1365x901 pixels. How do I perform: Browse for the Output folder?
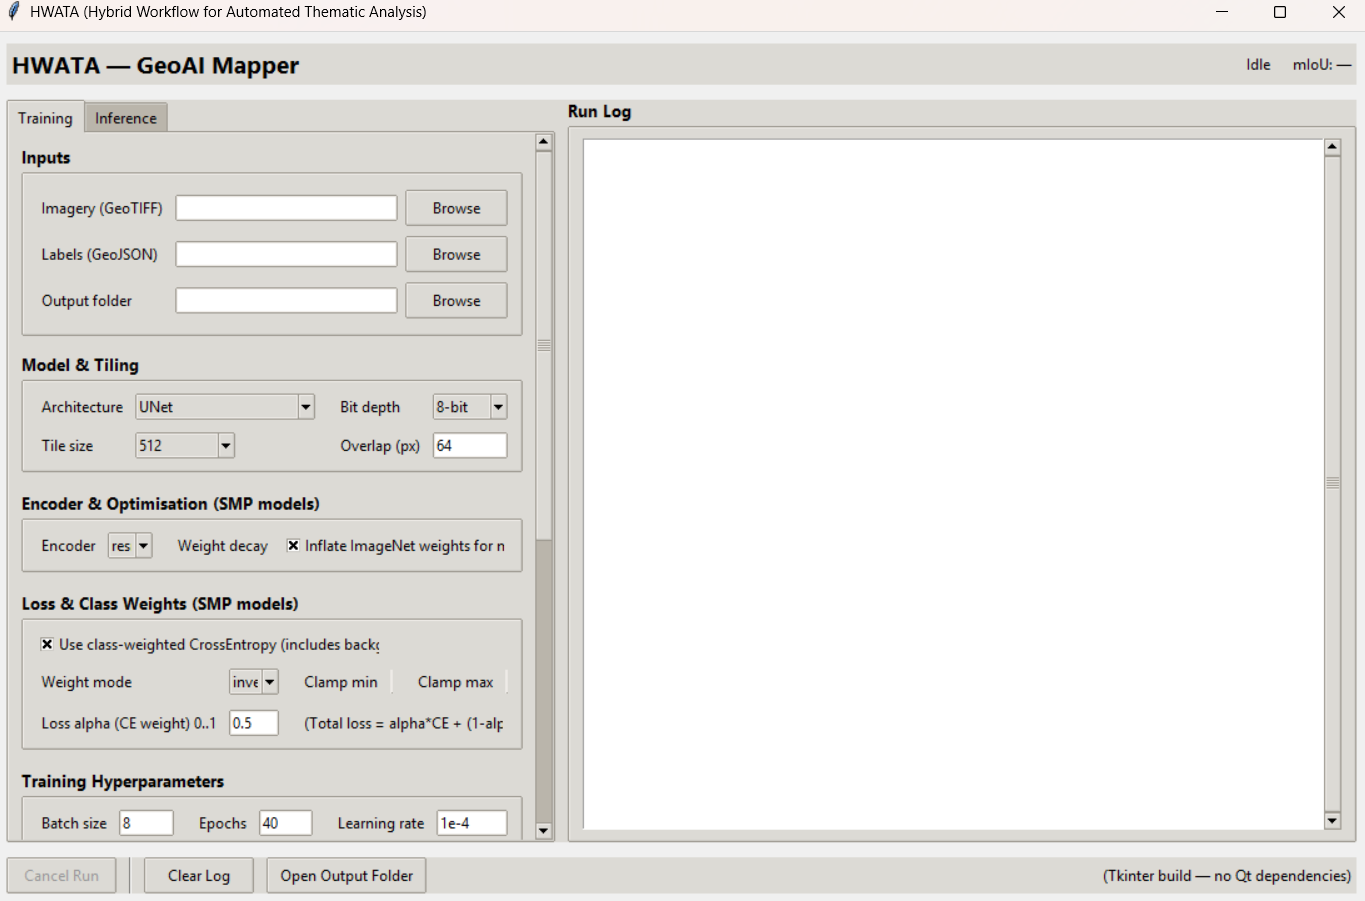tap(455, 300)
